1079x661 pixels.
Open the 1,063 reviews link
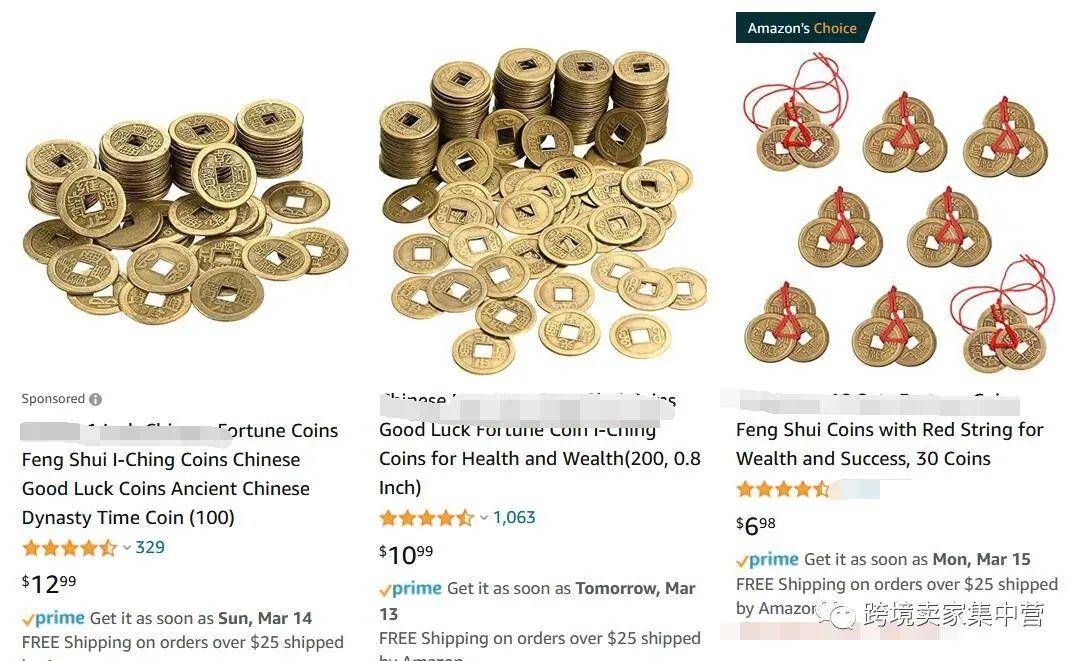pos(514,517)
